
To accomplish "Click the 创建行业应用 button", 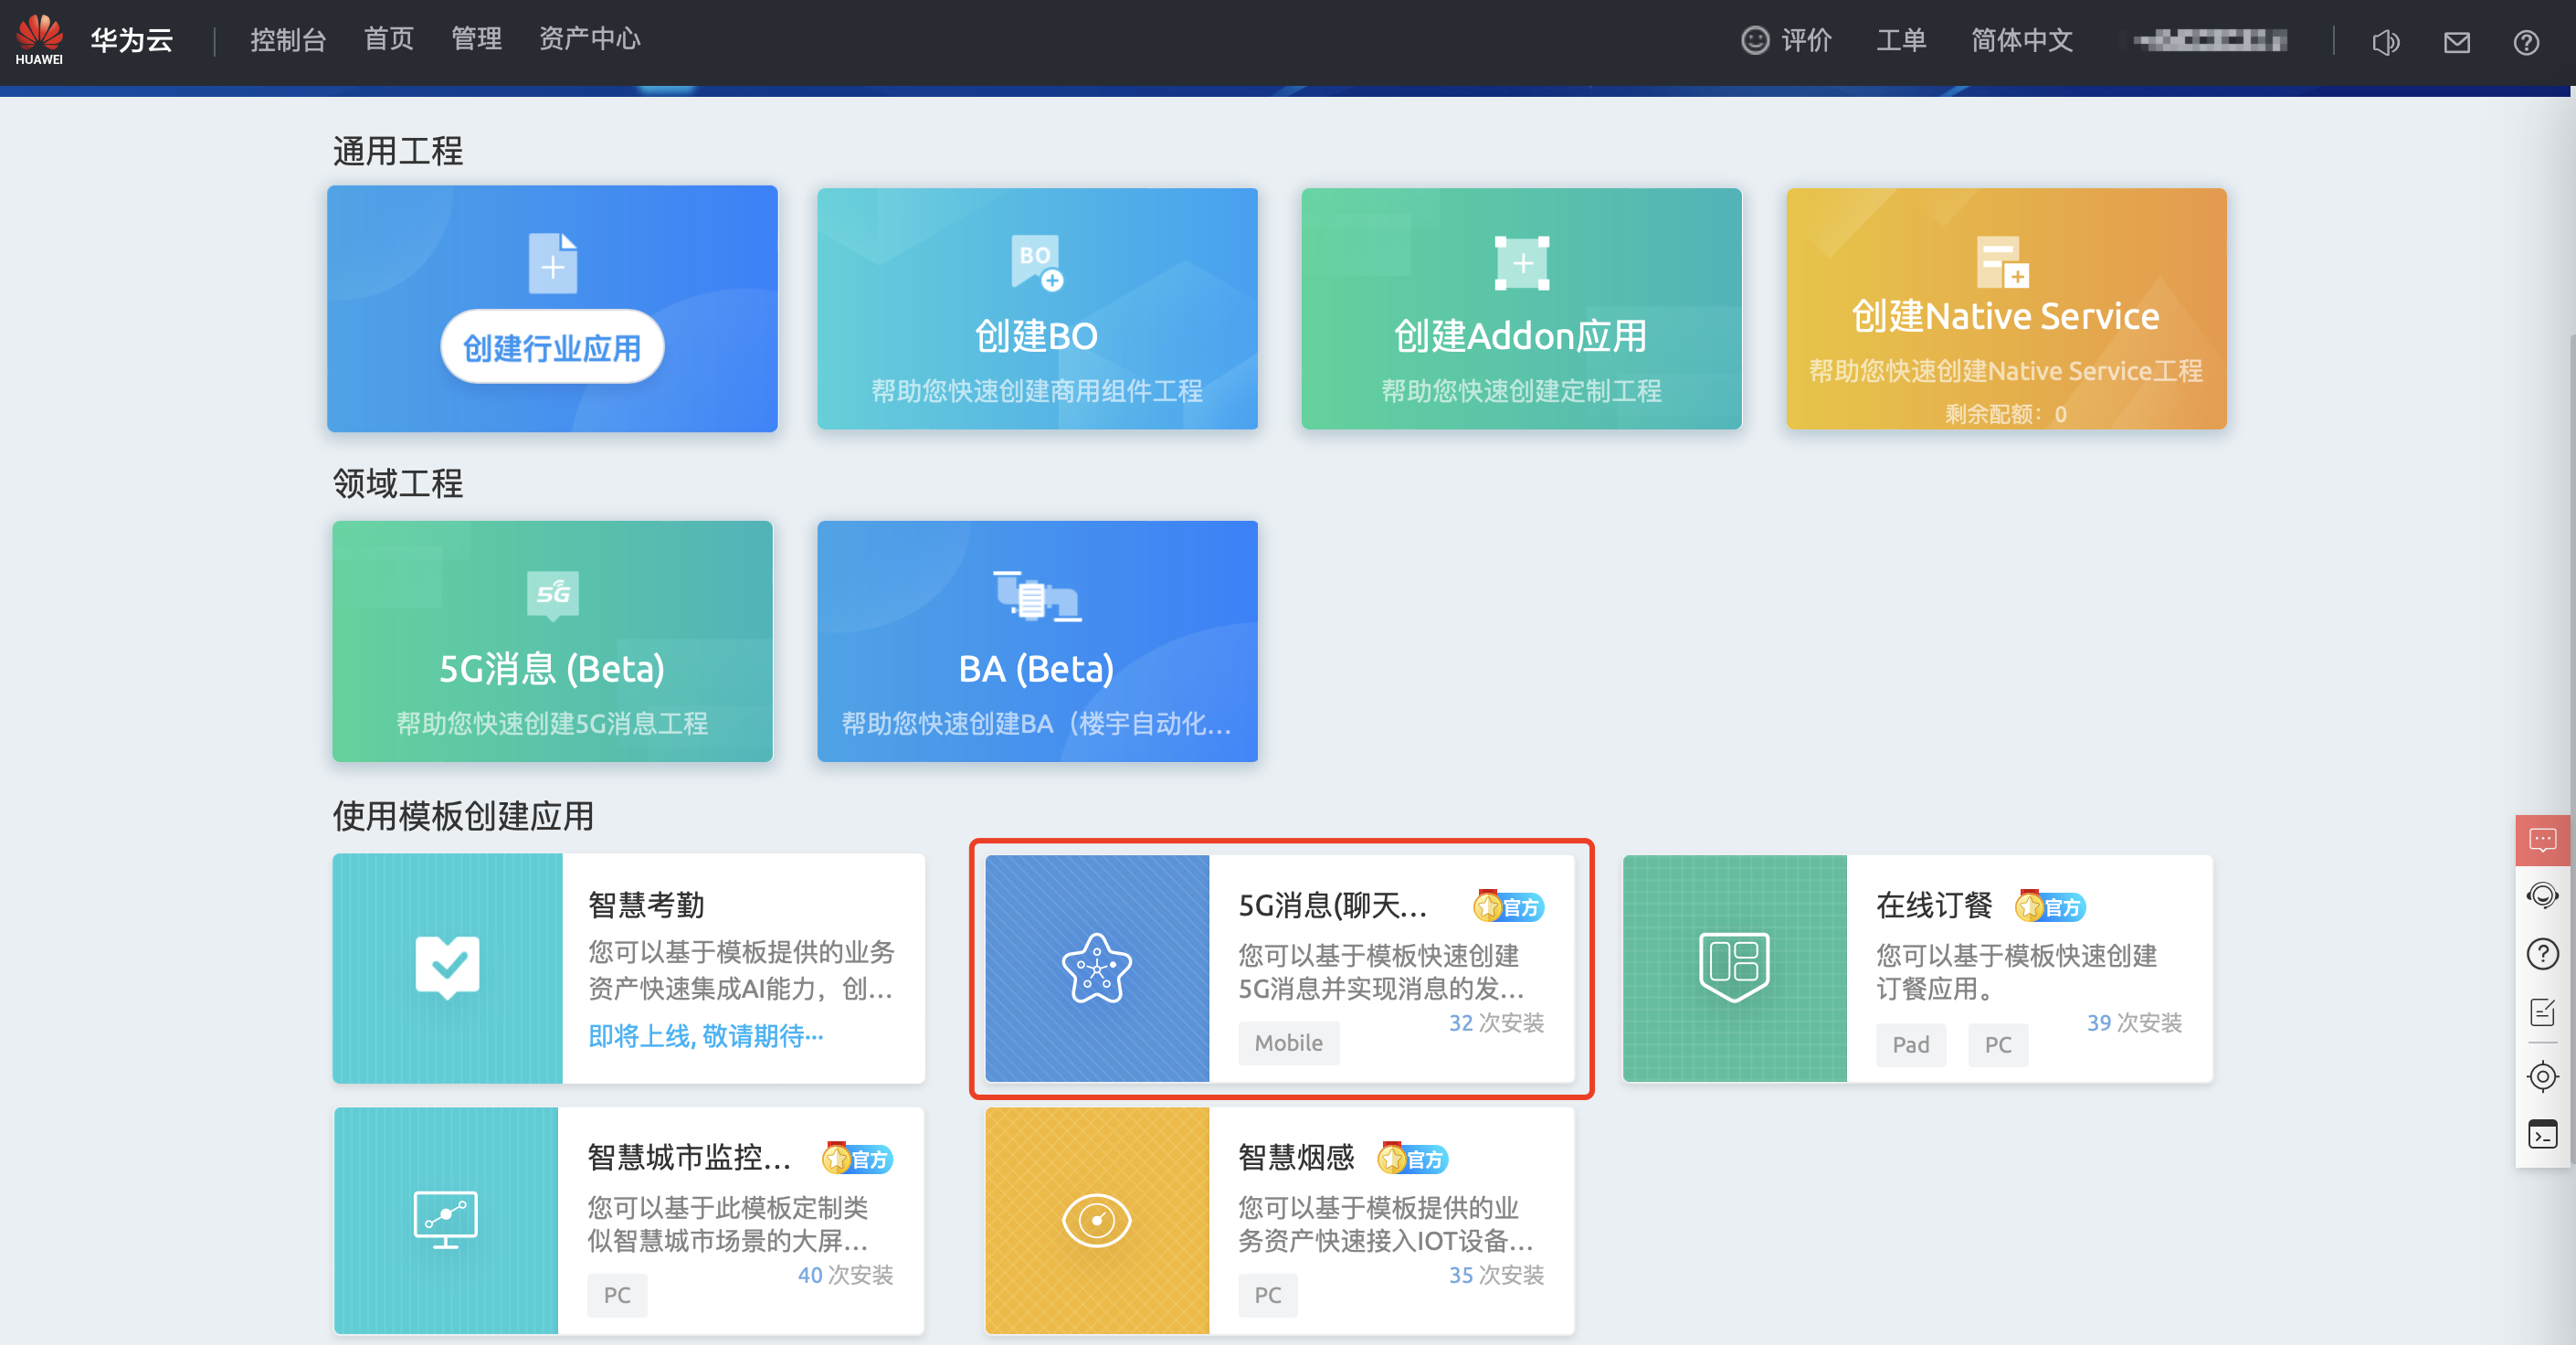I will coord(552,347).
